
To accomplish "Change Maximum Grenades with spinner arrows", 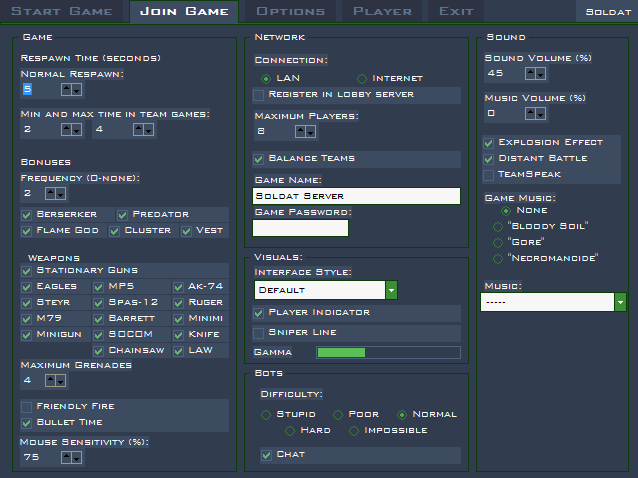I will 56,381.
